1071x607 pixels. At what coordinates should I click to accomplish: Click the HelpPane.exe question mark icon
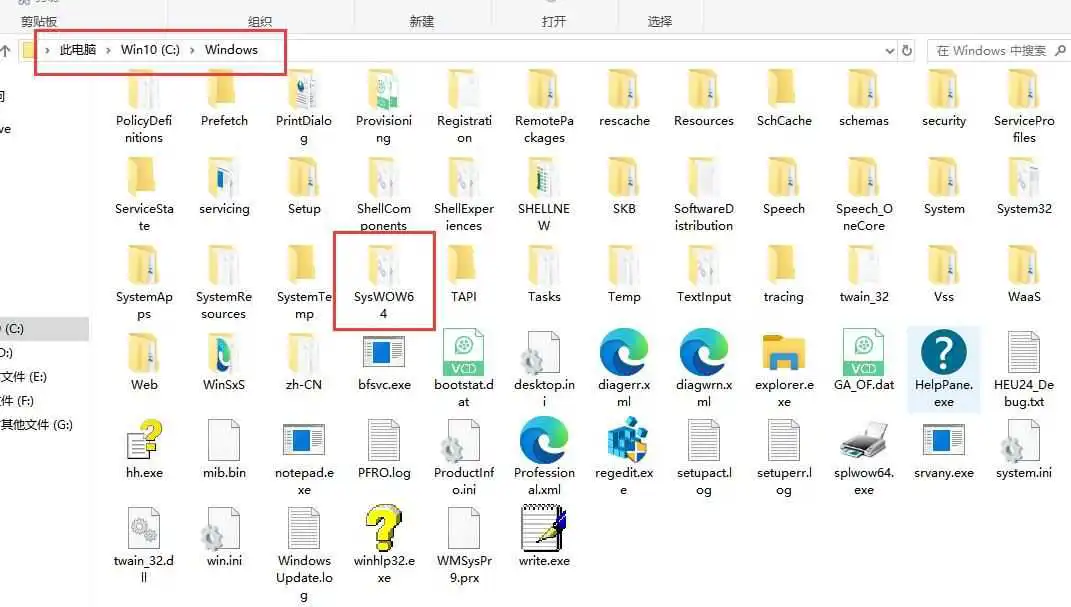pos(943,352)
